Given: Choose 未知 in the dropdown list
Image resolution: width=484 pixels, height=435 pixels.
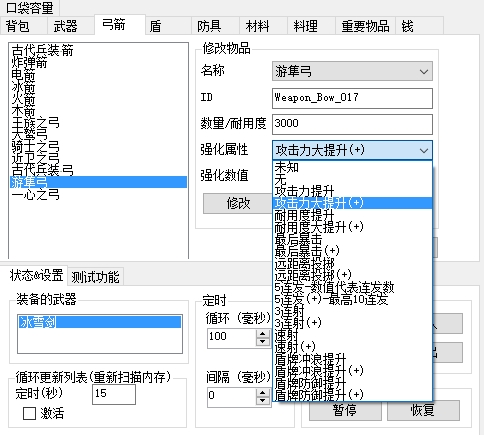Looking at the screenshot, I should (352, 167).
